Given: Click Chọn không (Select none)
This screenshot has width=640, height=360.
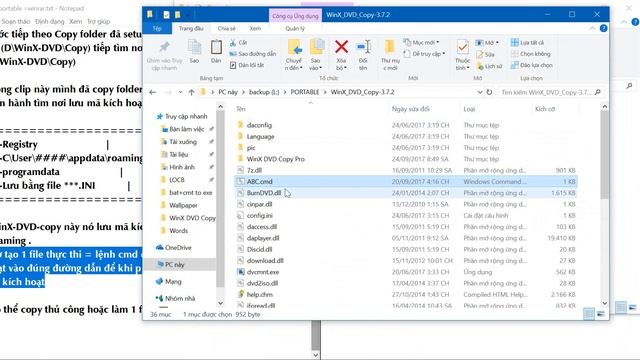Looking at the screenshot, I should [530, 54].
